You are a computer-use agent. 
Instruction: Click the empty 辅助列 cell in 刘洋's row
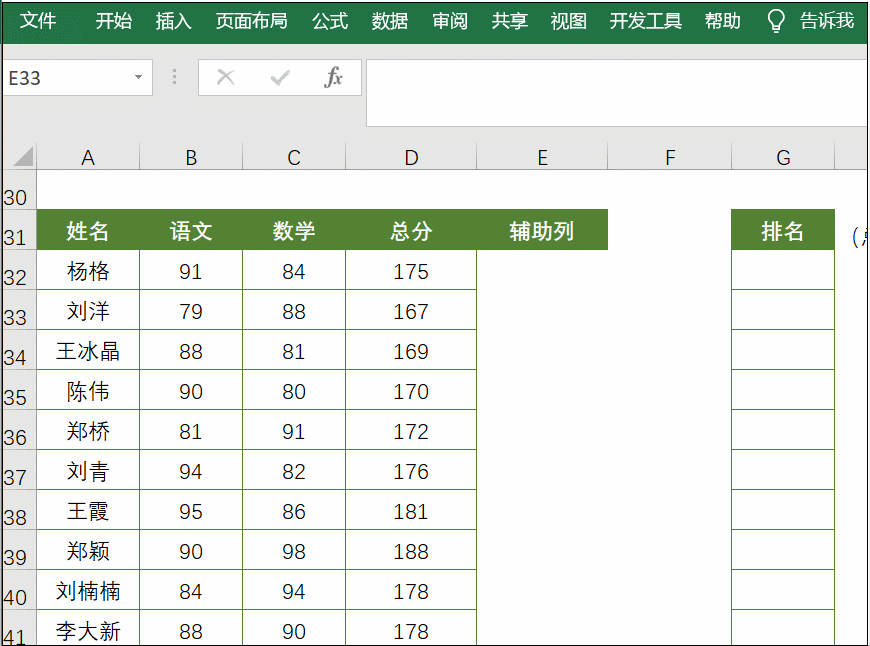click(x=542, y=310)
